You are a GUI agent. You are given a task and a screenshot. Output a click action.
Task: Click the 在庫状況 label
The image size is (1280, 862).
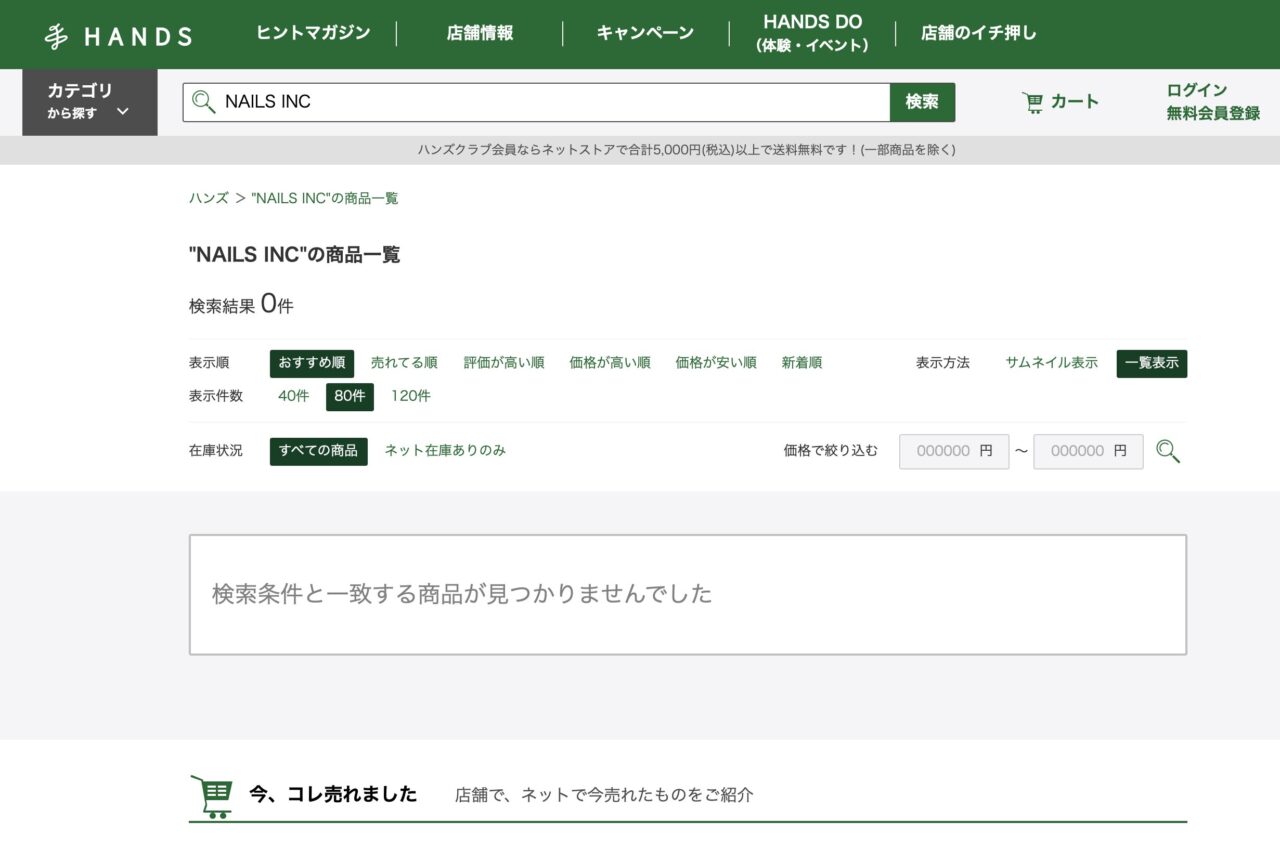pos(216,451)
